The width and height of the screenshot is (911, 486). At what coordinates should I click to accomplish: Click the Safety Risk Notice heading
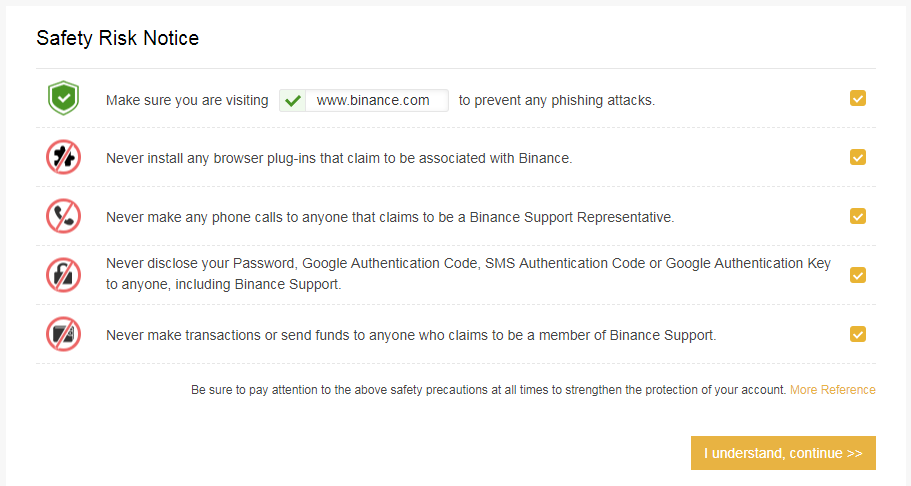117,38
